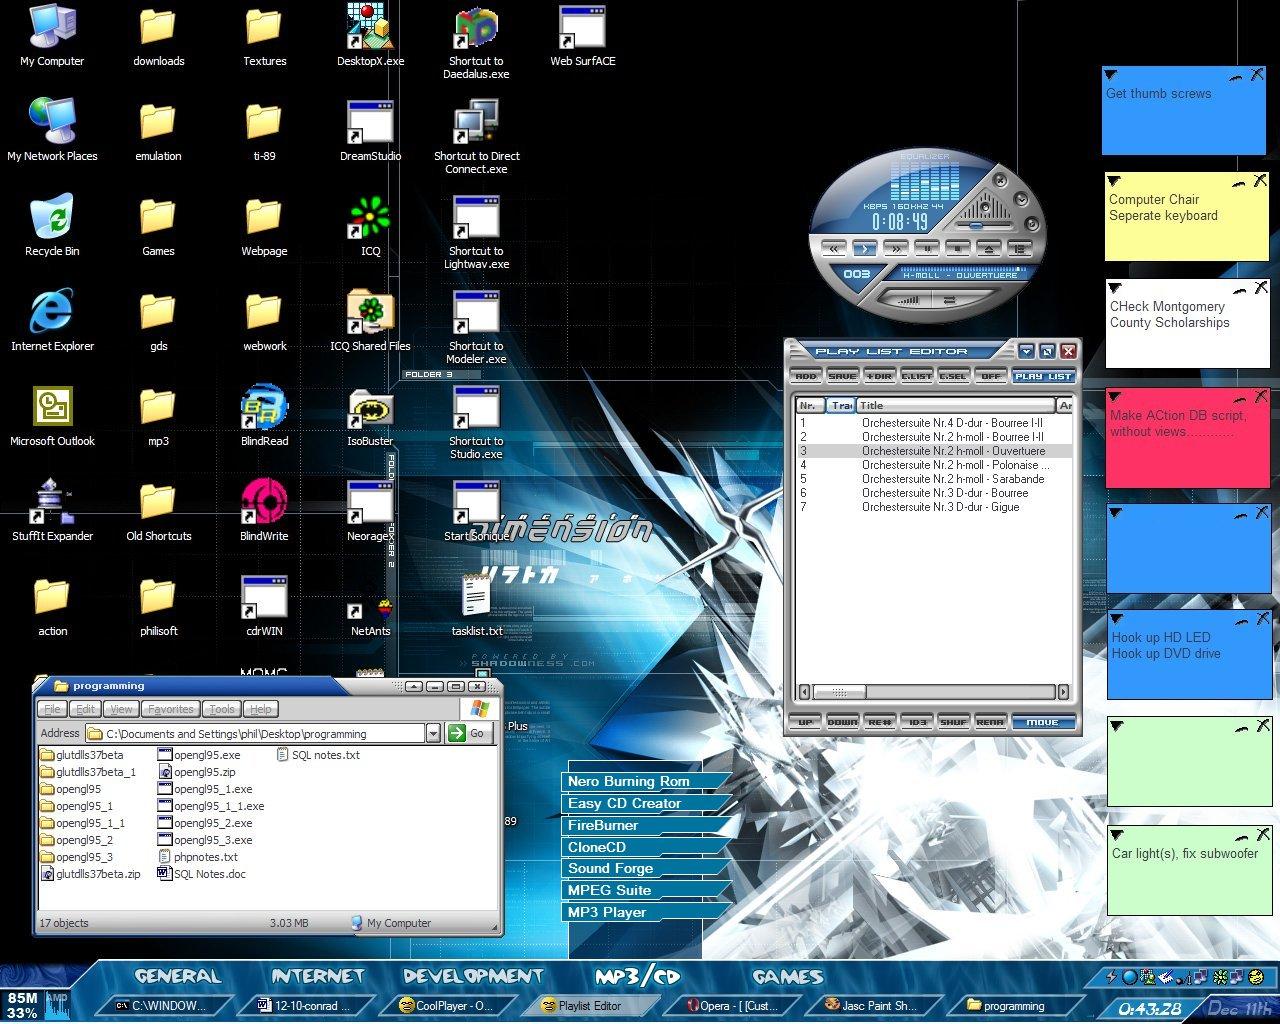
Task: Stop playback in CoolPlayer
Action: pos(958,249)
